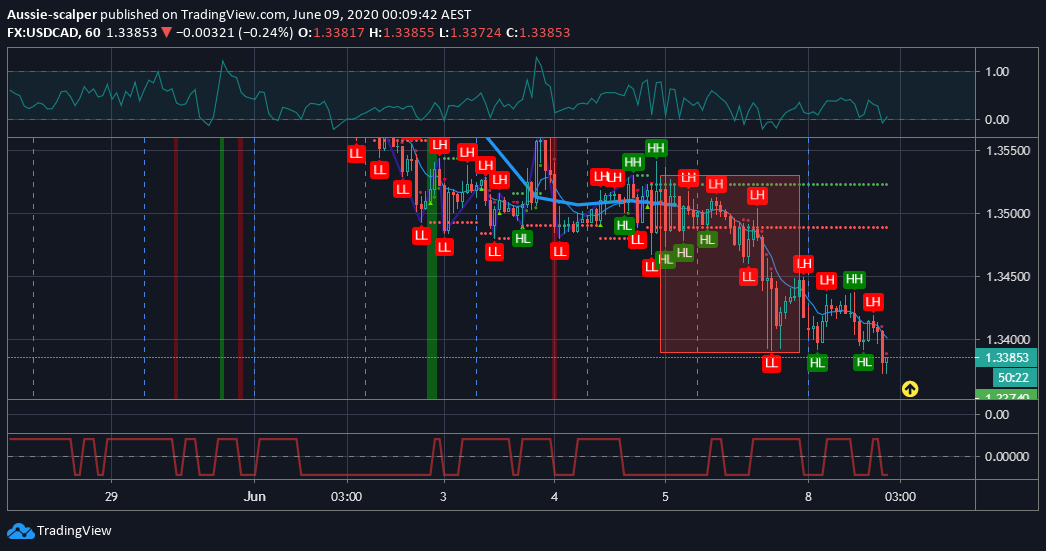
Task: Open the Aussie-scalper author name
Action: pyautogui.click(x=52, y=14)
